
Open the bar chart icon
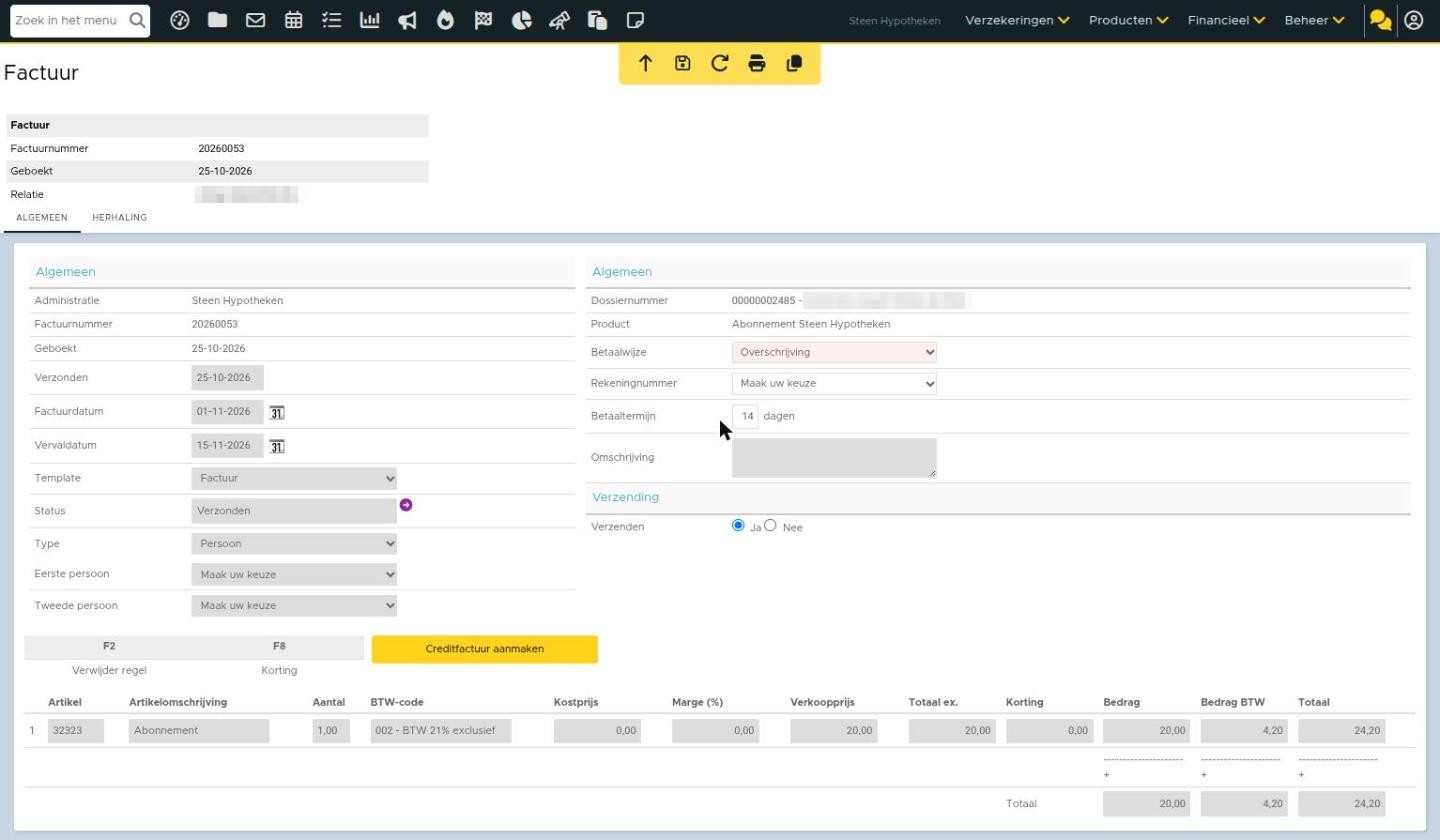pos(370,20)
